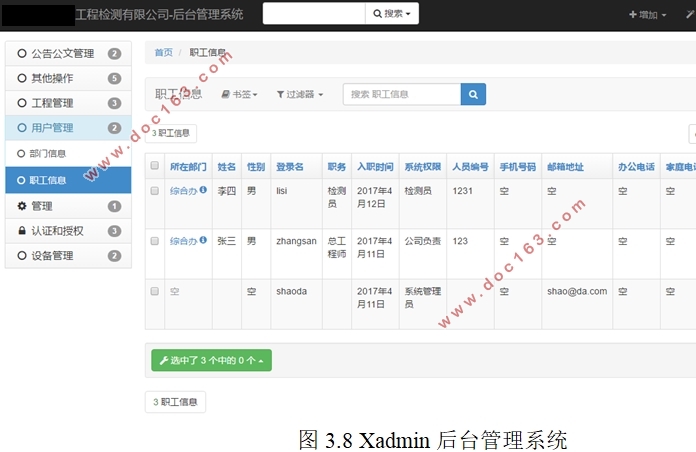Sort by 入职时间 column header

click(375, 167)
